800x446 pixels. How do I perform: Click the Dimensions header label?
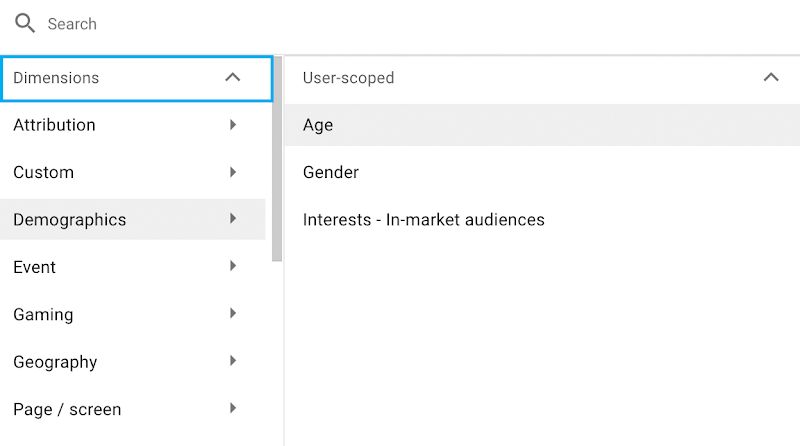(x=56, y=78)
